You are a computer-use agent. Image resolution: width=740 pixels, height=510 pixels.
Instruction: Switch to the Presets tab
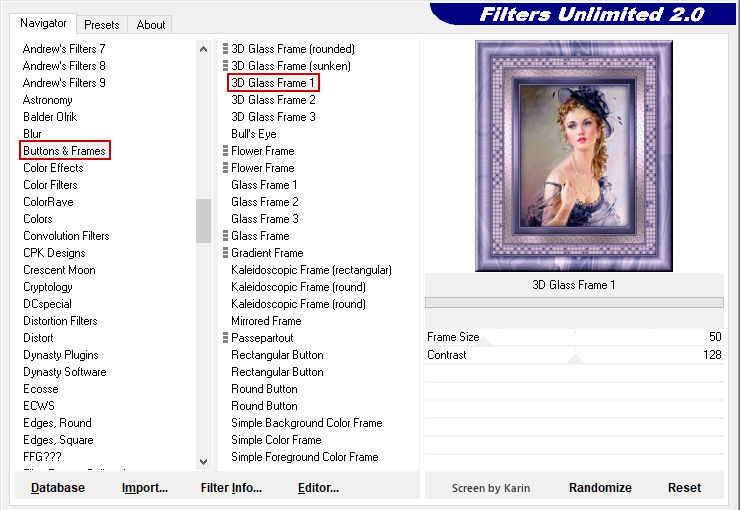(101, 25)
